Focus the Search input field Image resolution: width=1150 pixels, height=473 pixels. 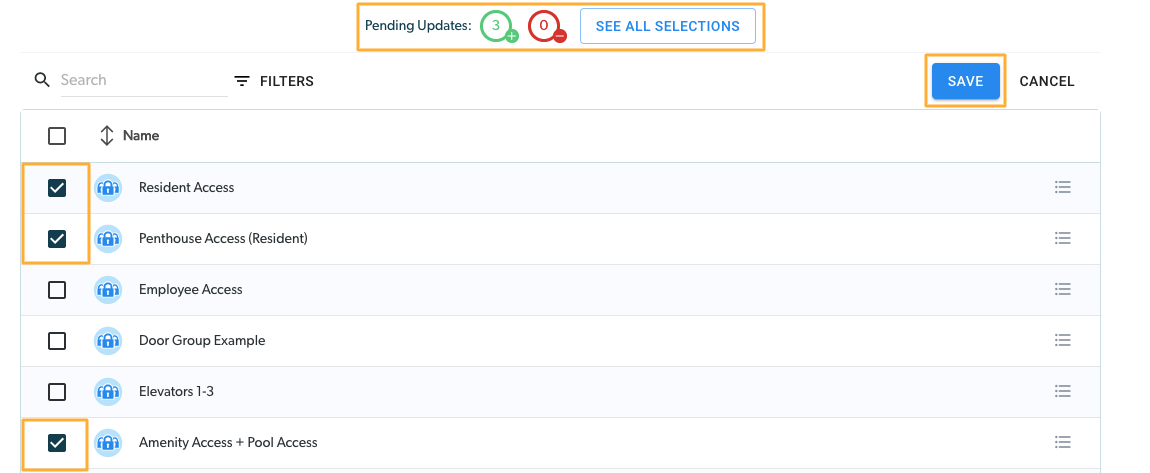pos(143,80)
